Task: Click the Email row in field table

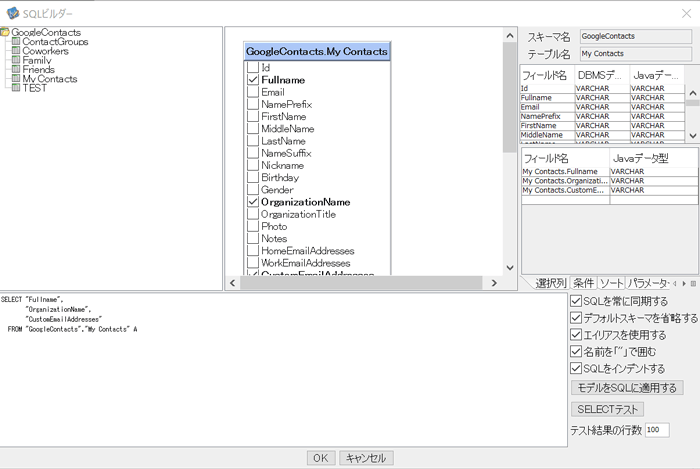Action: tap(602, 107)
